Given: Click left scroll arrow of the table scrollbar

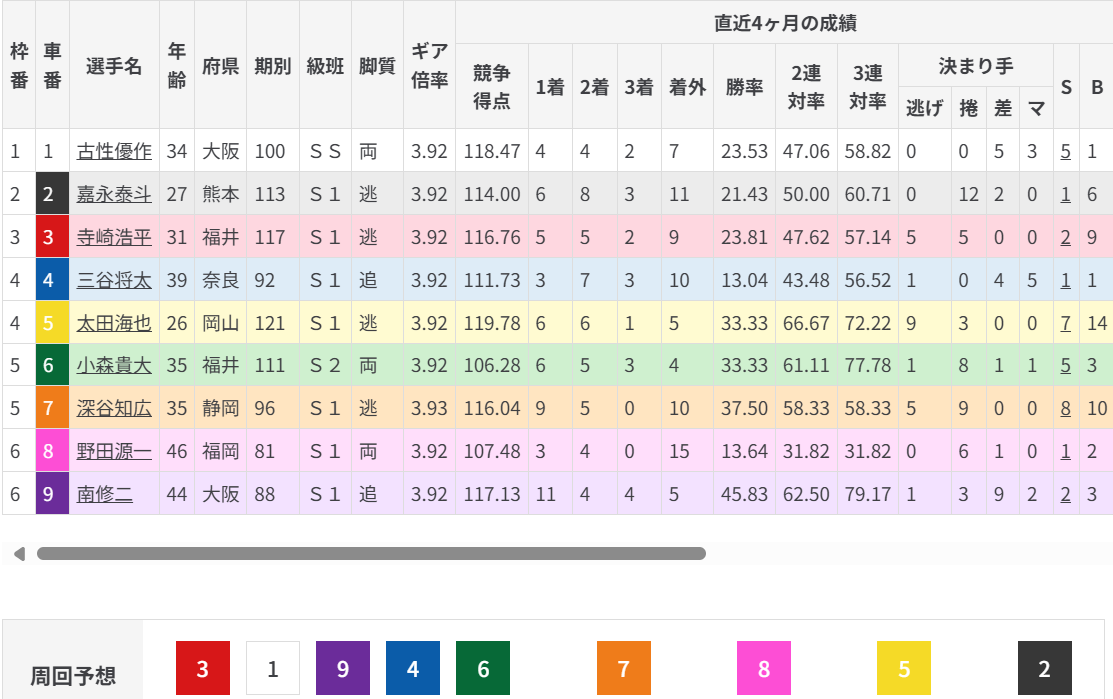Looking at the screenshot, I should click(x=18, y=553).
